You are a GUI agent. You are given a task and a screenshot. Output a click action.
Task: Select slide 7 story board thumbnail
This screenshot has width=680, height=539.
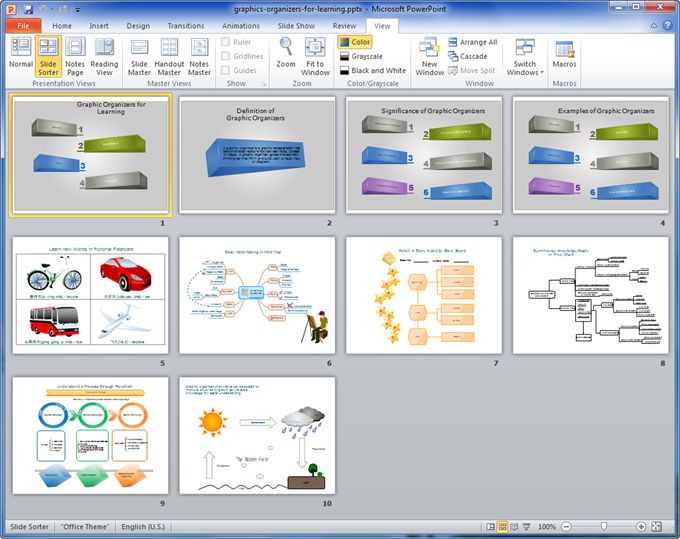pyautogui.click(x=424, y=295)
